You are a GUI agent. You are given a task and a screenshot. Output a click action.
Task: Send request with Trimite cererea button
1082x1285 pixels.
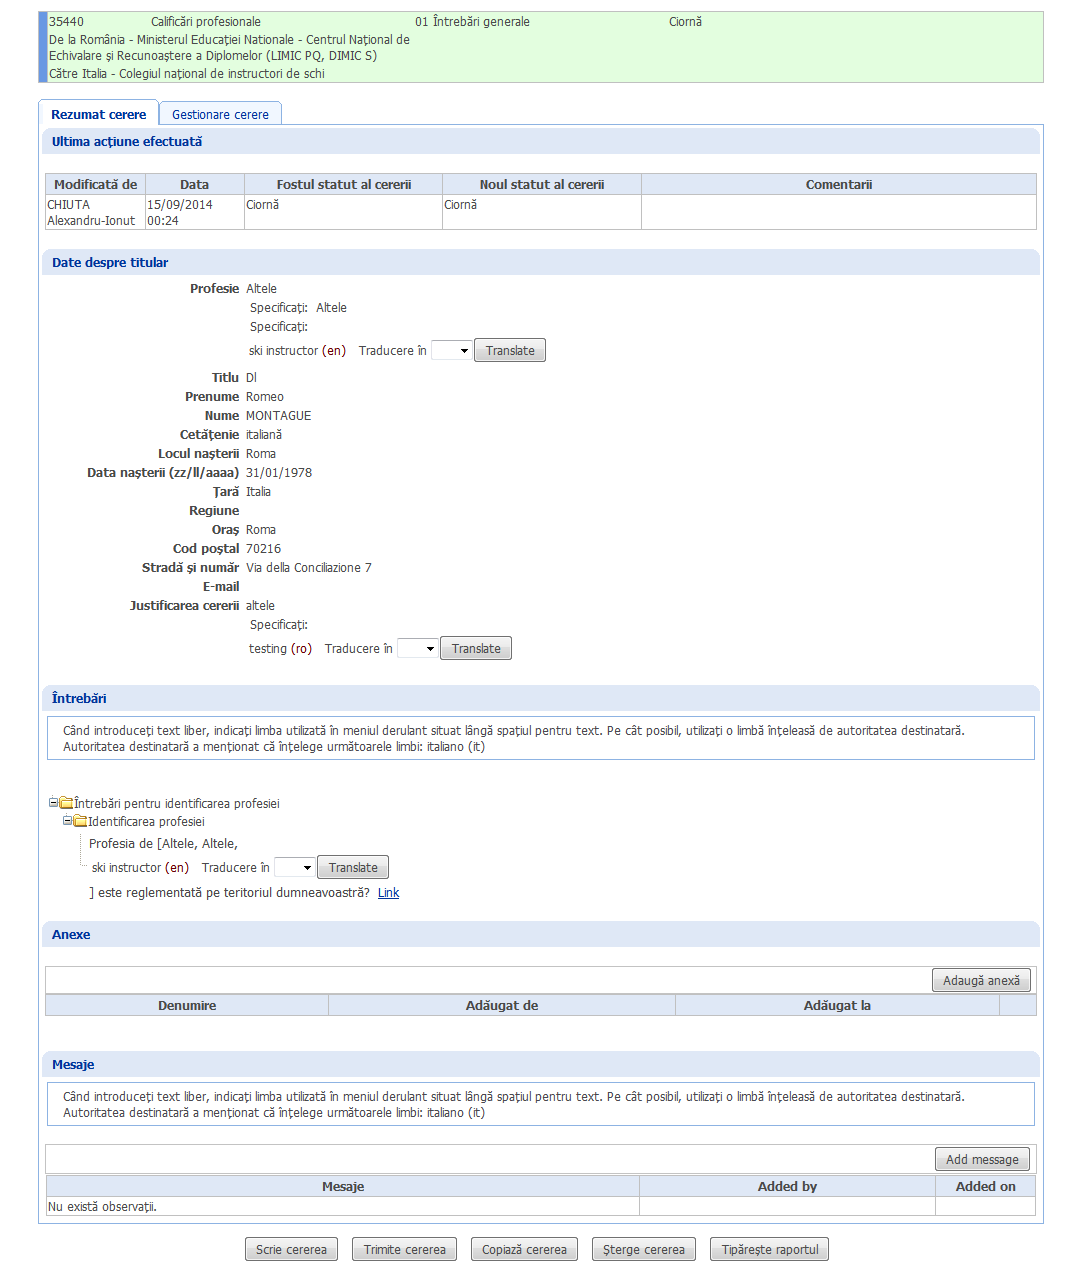pyautogui.click(x=404, y=1250)
